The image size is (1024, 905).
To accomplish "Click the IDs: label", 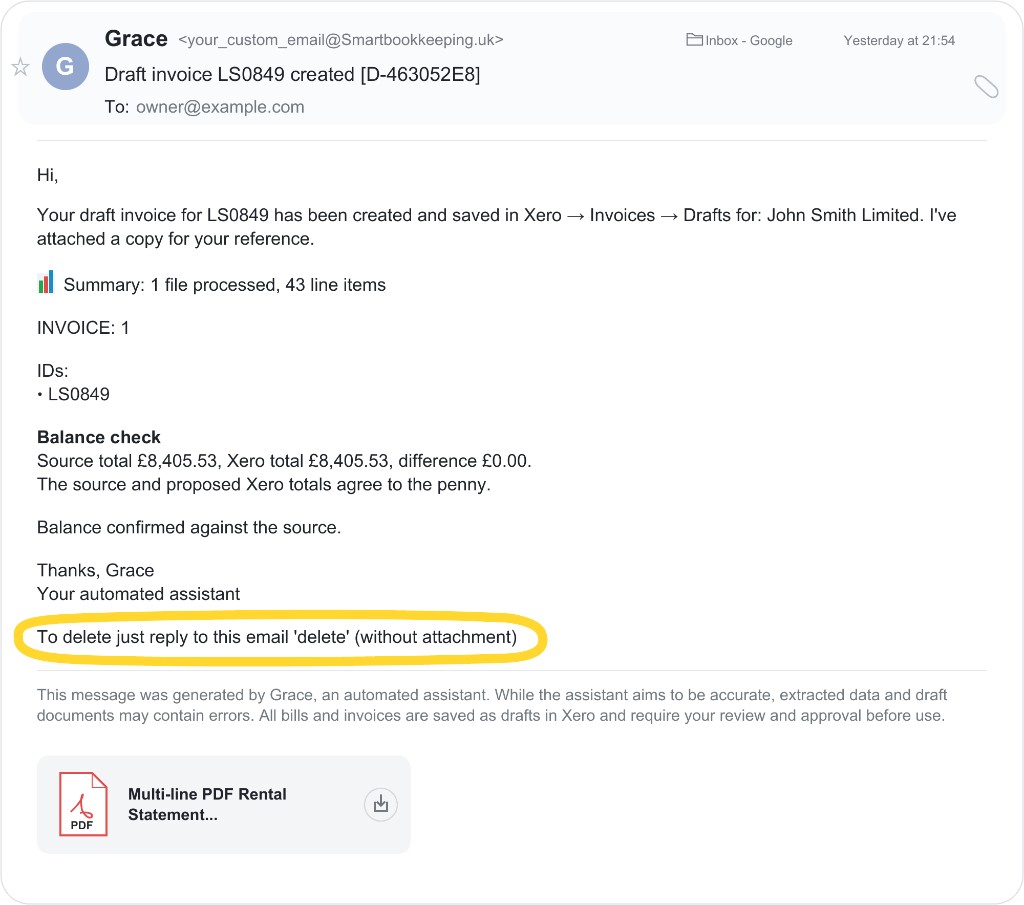I will 53,371.
